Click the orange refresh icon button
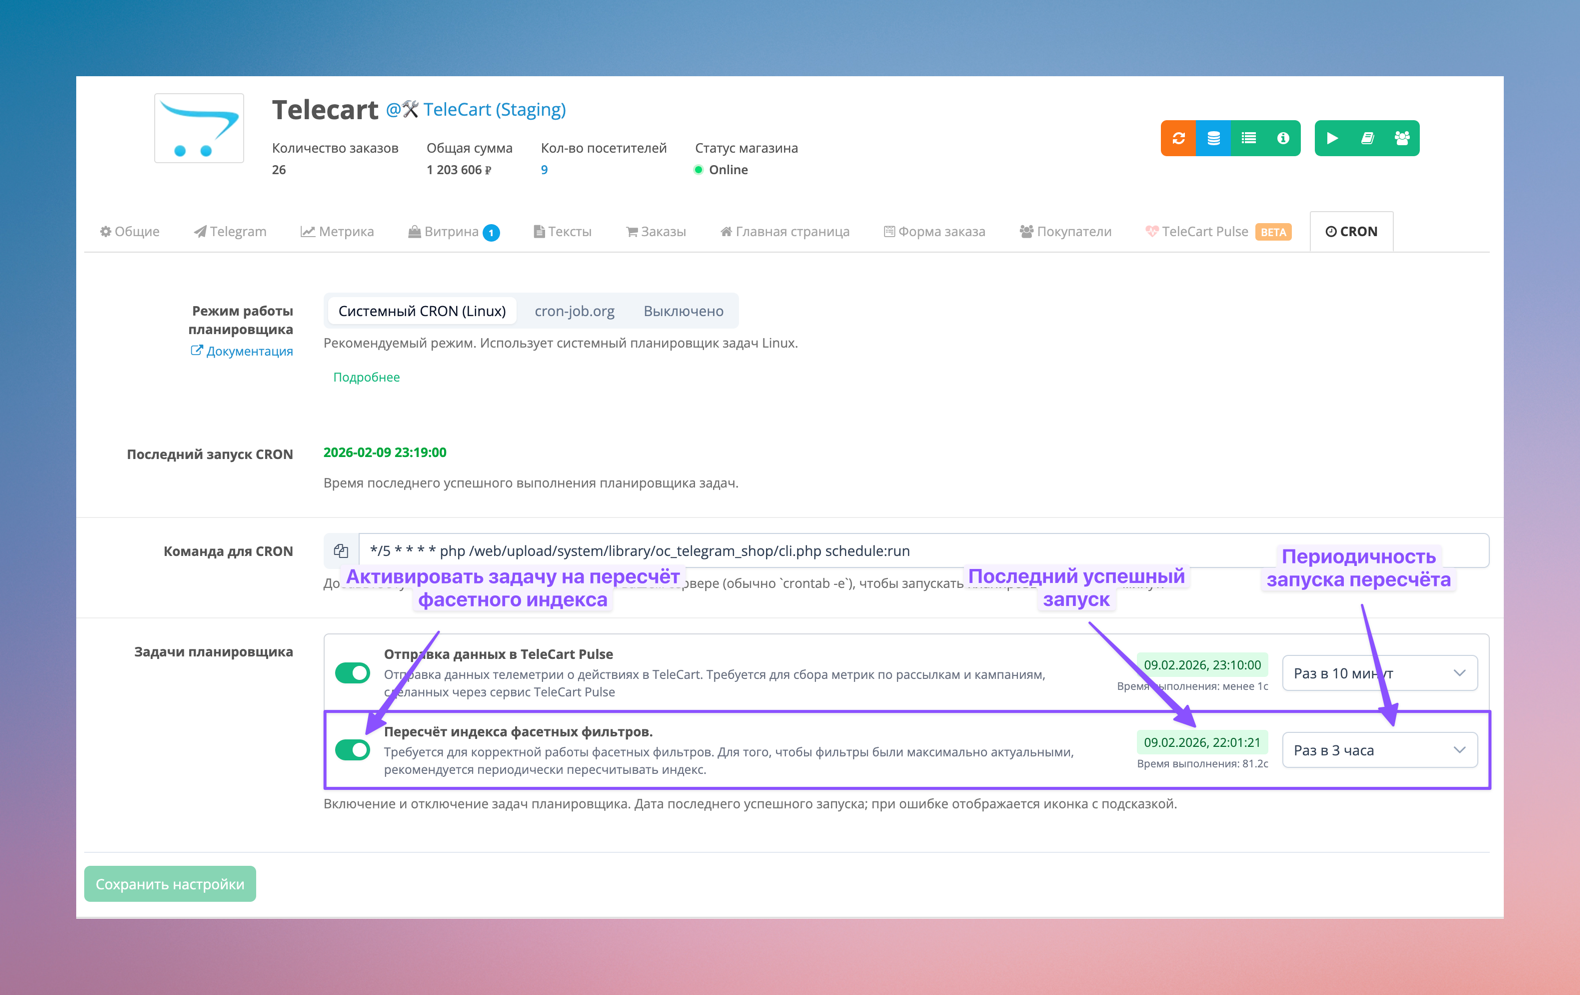The width and height of the screenshot is (1580, 995). coord(1178,138)
